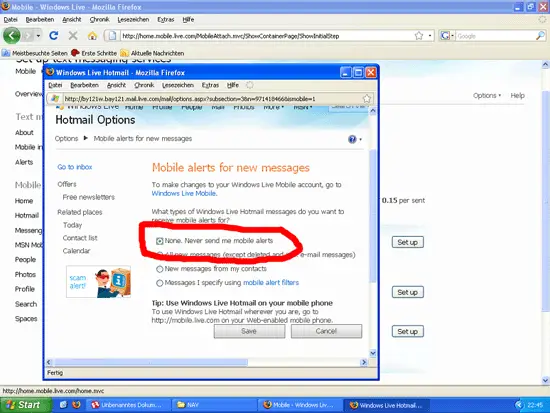Image resolution: width=550 pixels, height=413 pixels.
Task: Click the Save button
Action: click(249, 331)
